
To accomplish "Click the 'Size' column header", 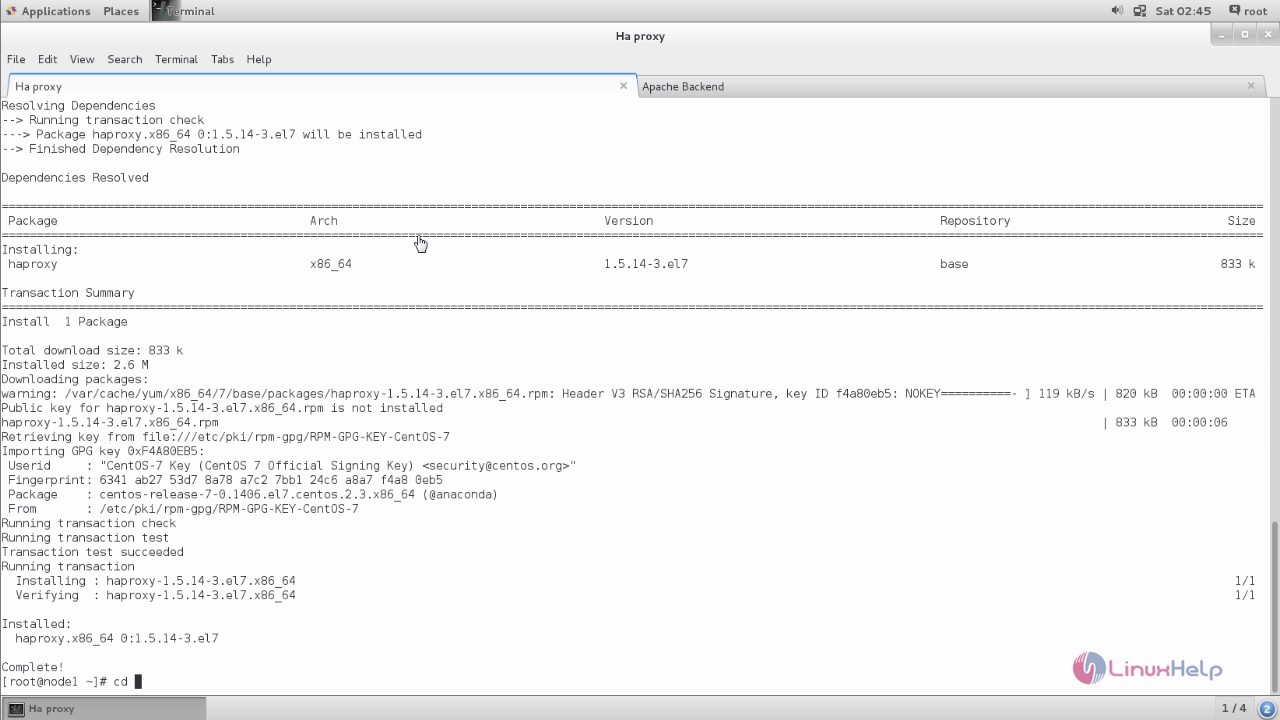I will coord(1241,221).
